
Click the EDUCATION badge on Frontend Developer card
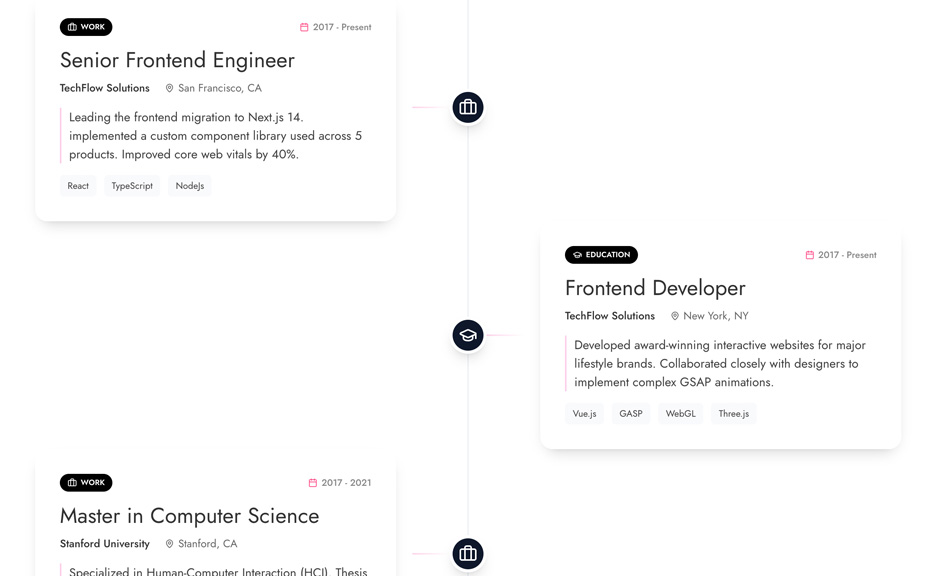(601, 255)
